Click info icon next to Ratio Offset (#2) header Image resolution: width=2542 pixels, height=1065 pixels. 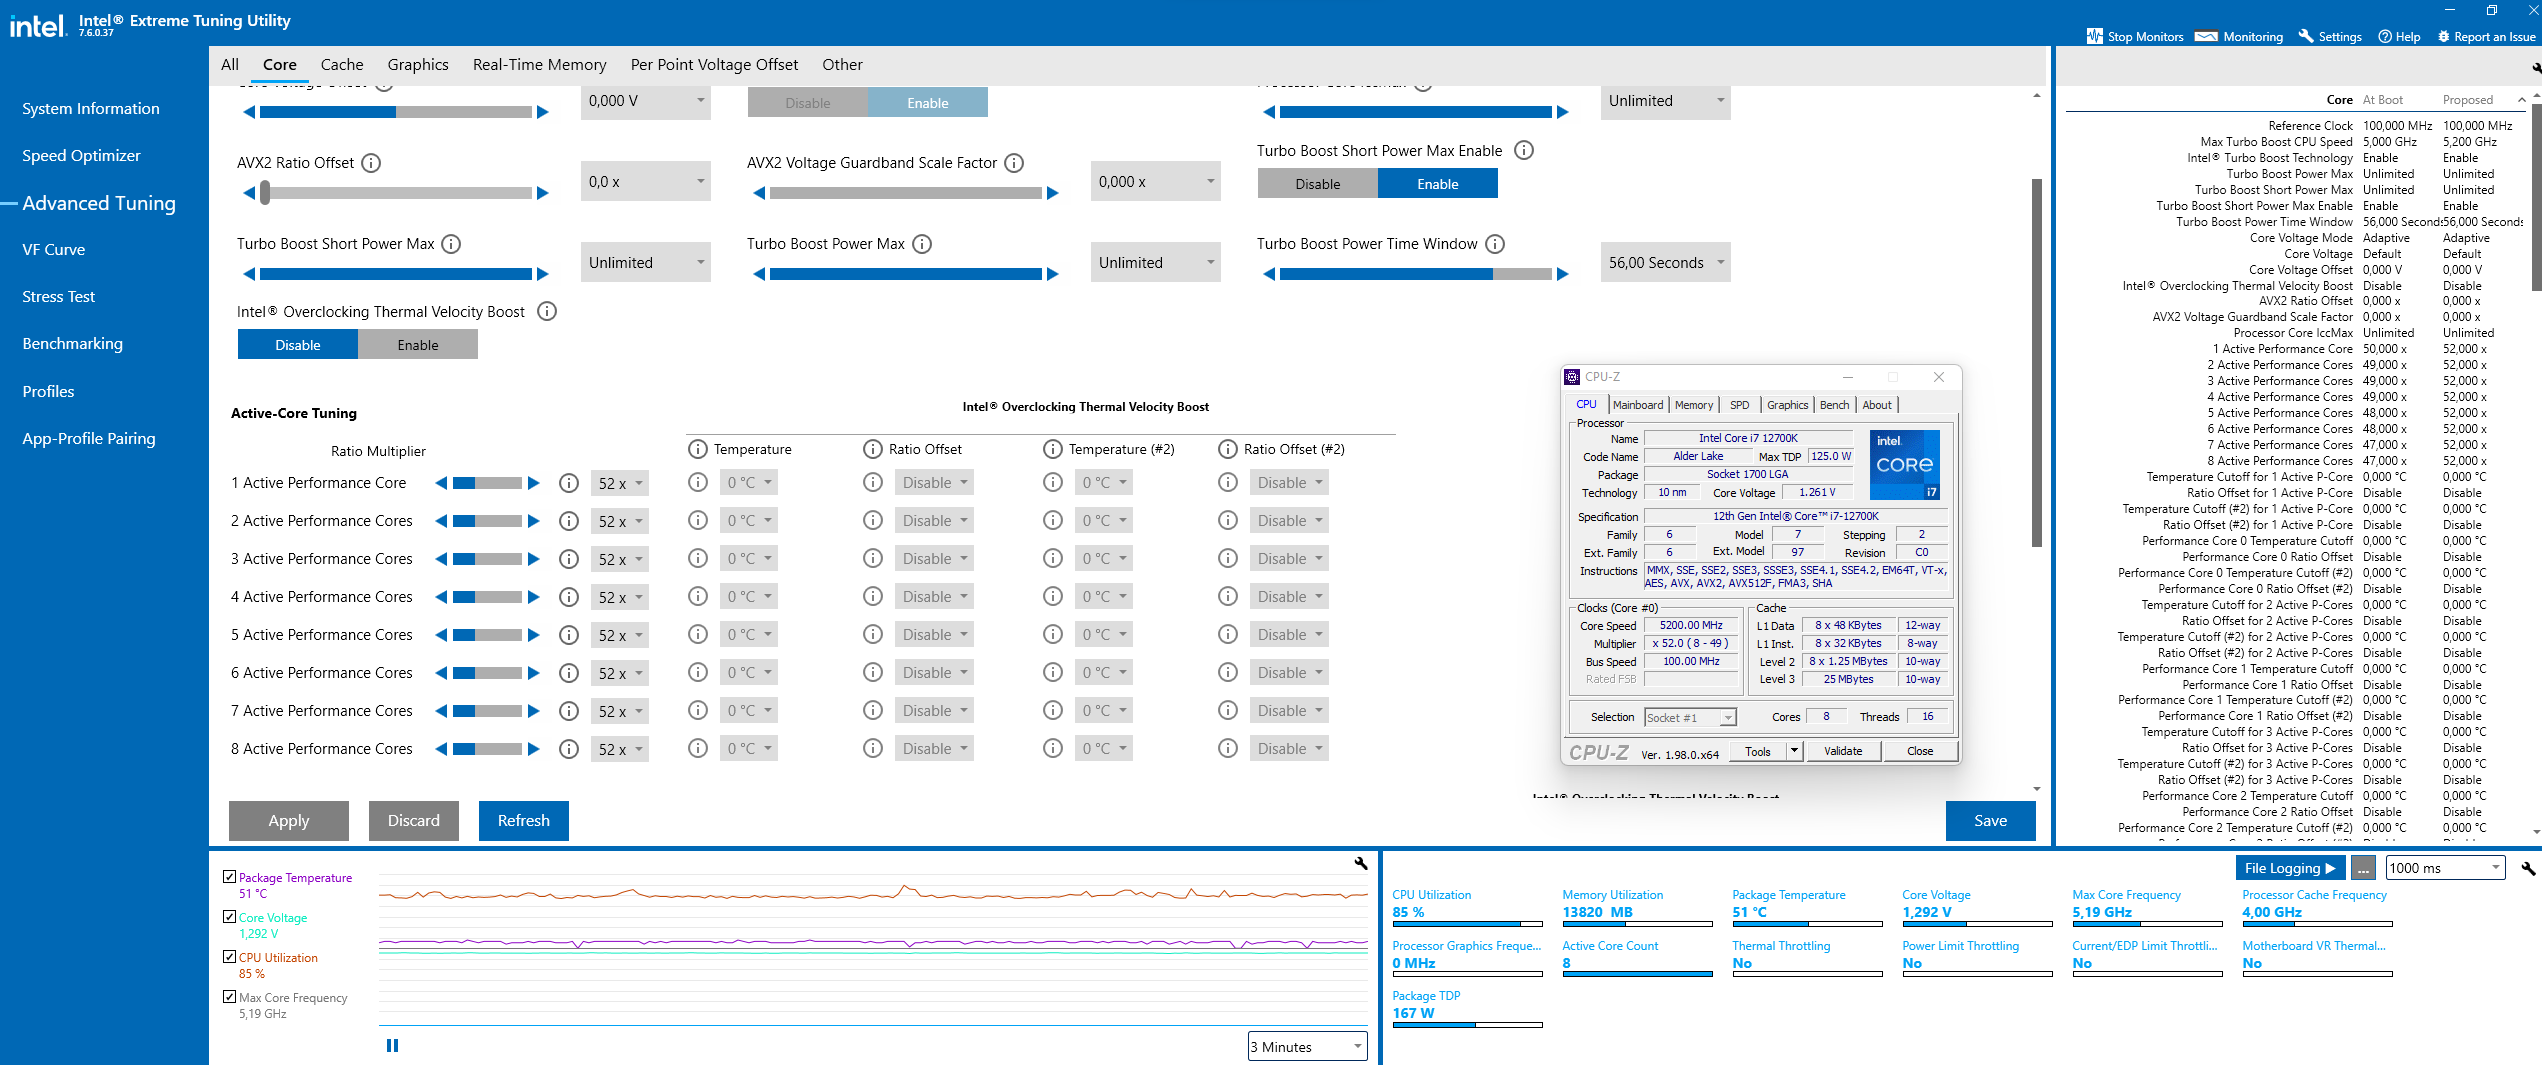pyautogui.click(x=1228, y=450)
